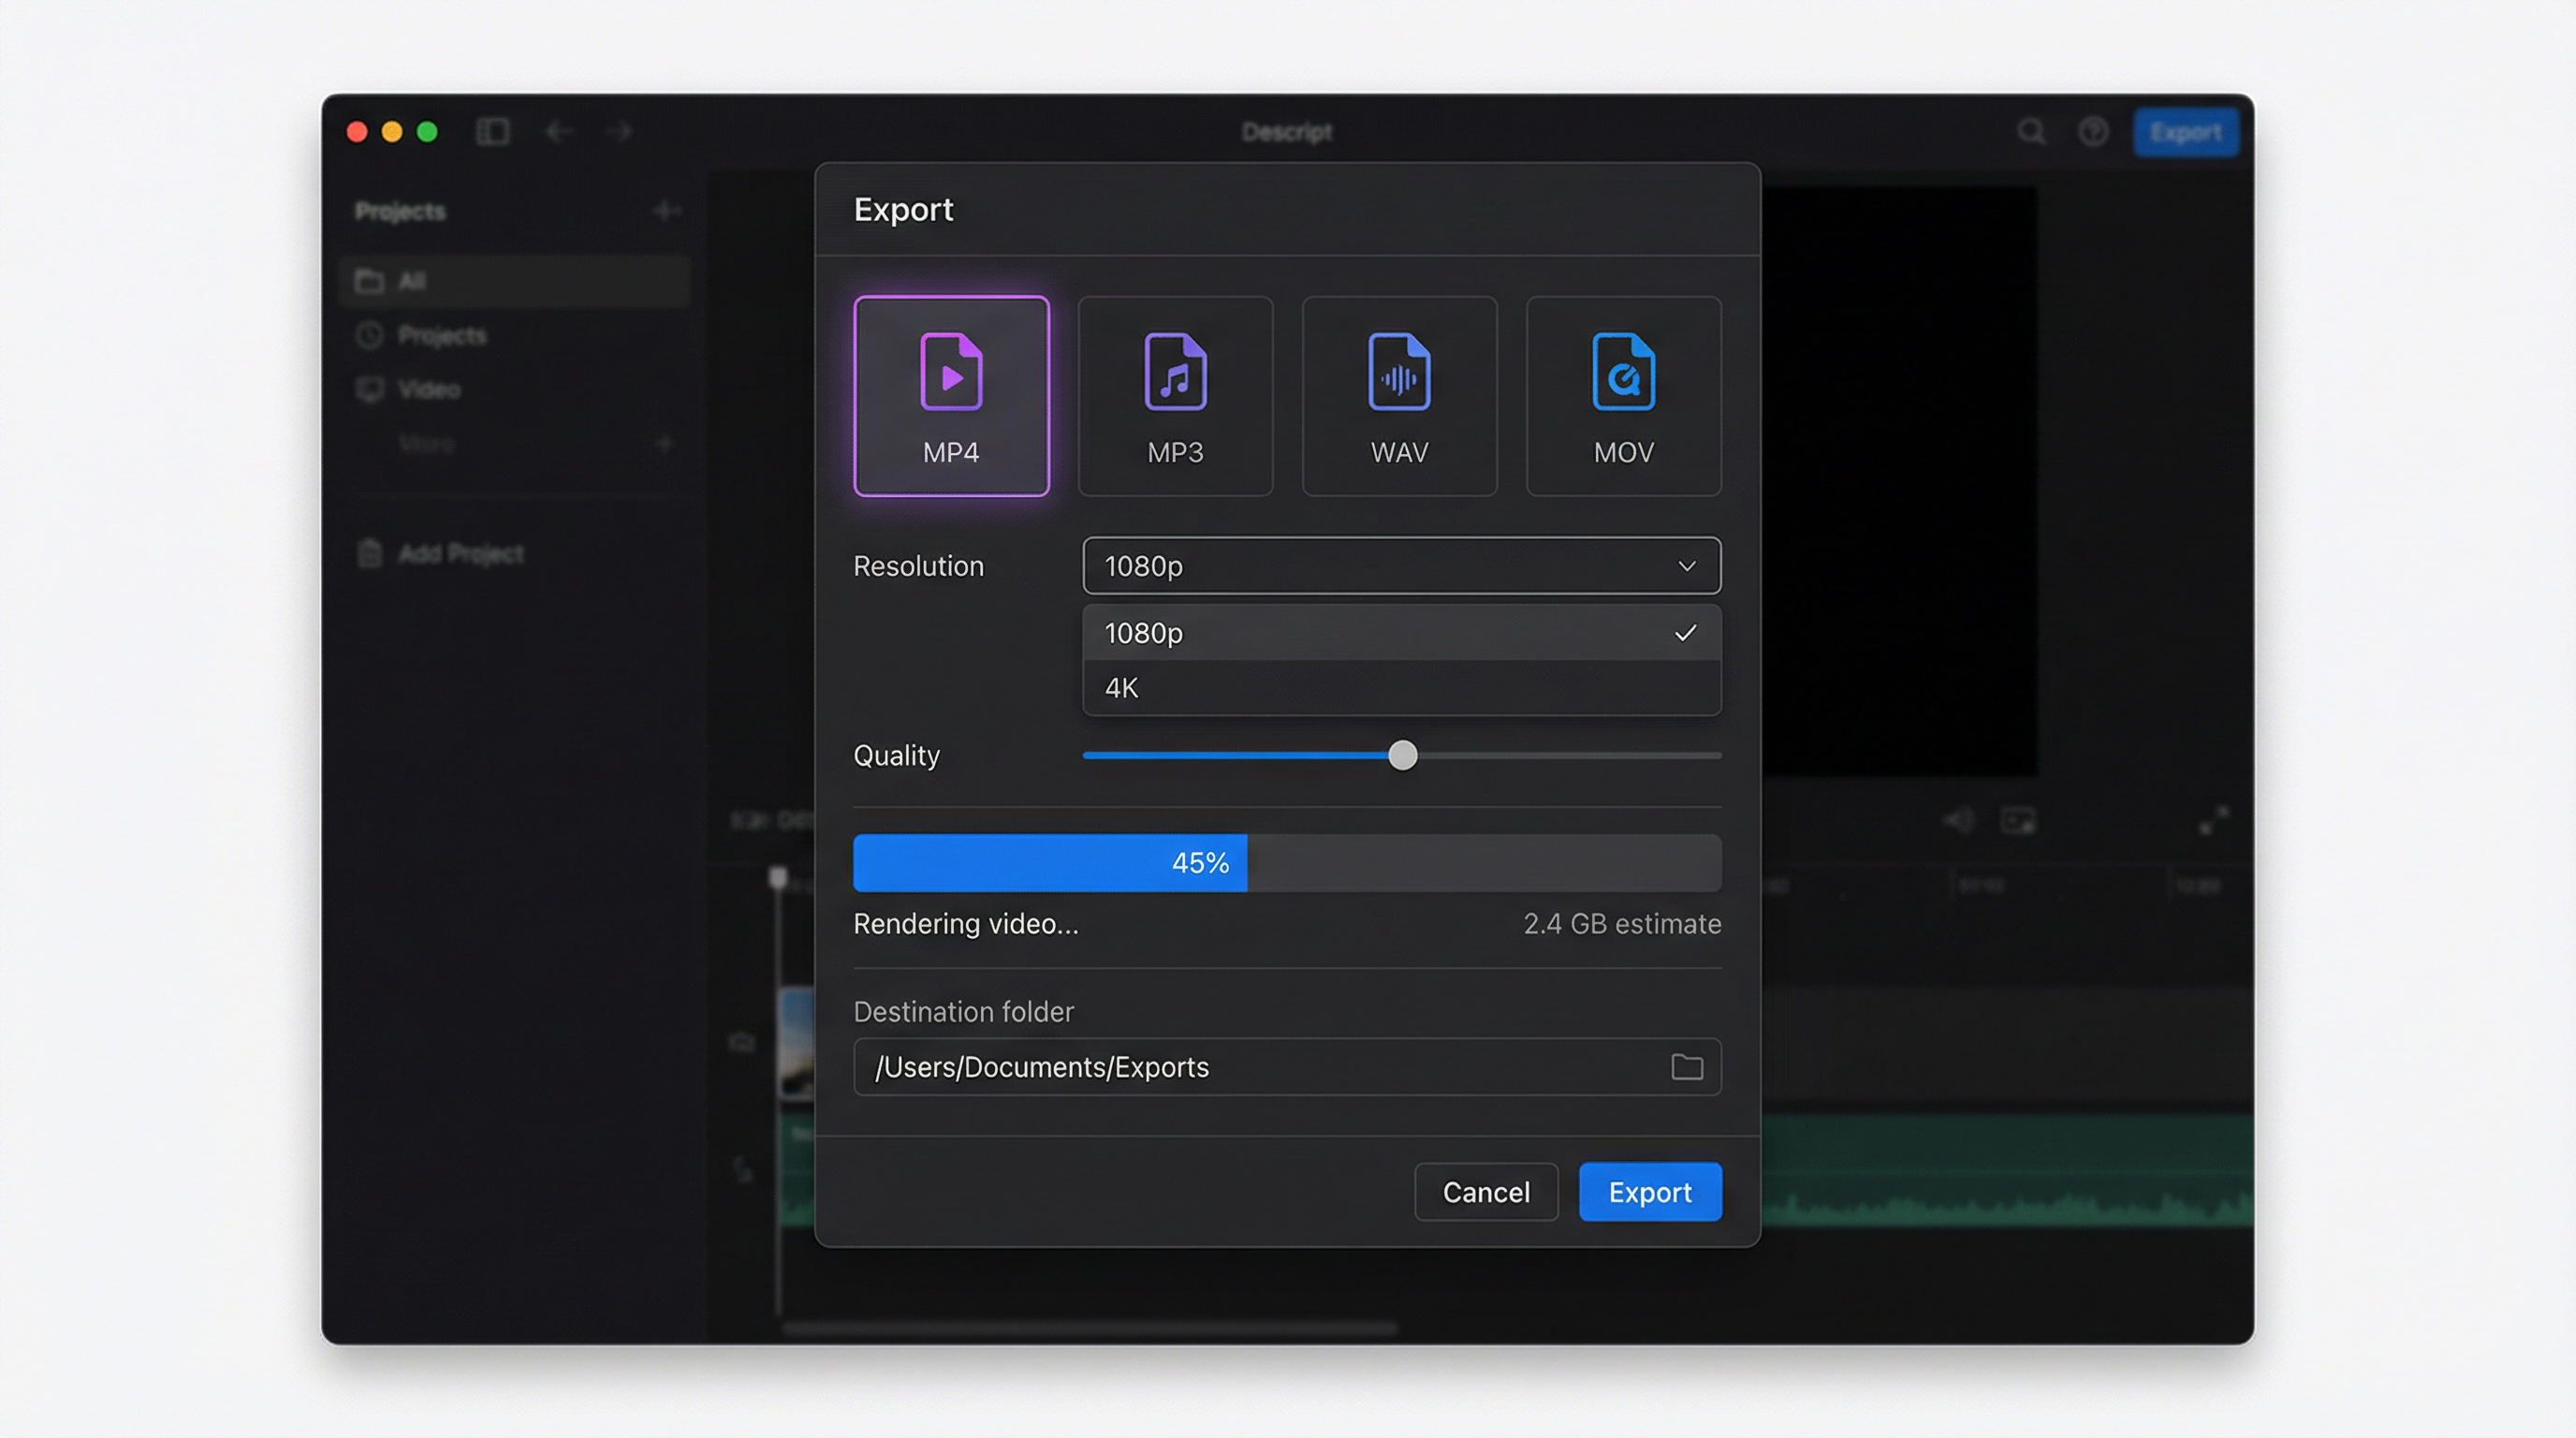Click the MOV file icon
Viewport: 2576px width, 1438px height.
tap(1623, 372)
